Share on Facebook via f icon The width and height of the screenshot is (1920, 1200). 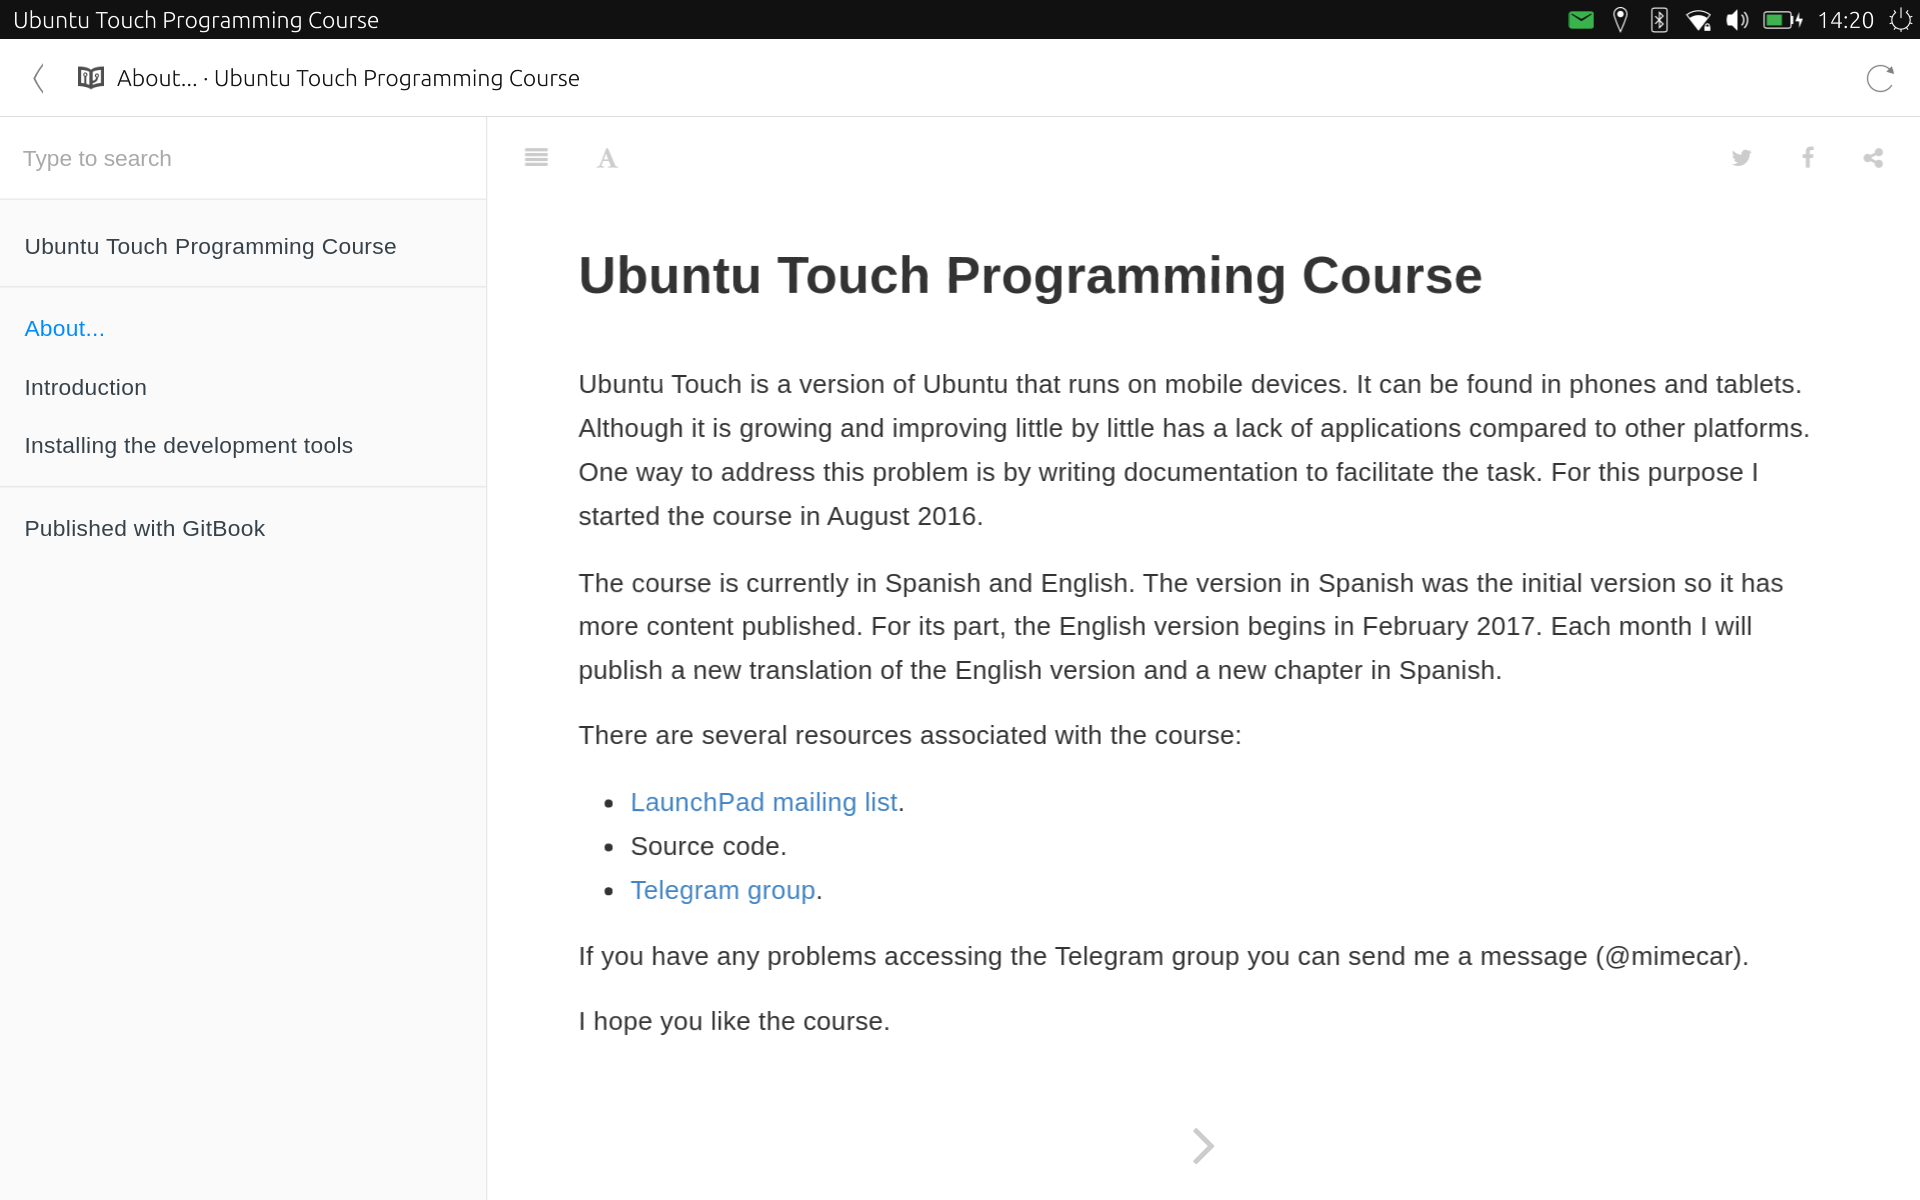[x=1808, y=158]
